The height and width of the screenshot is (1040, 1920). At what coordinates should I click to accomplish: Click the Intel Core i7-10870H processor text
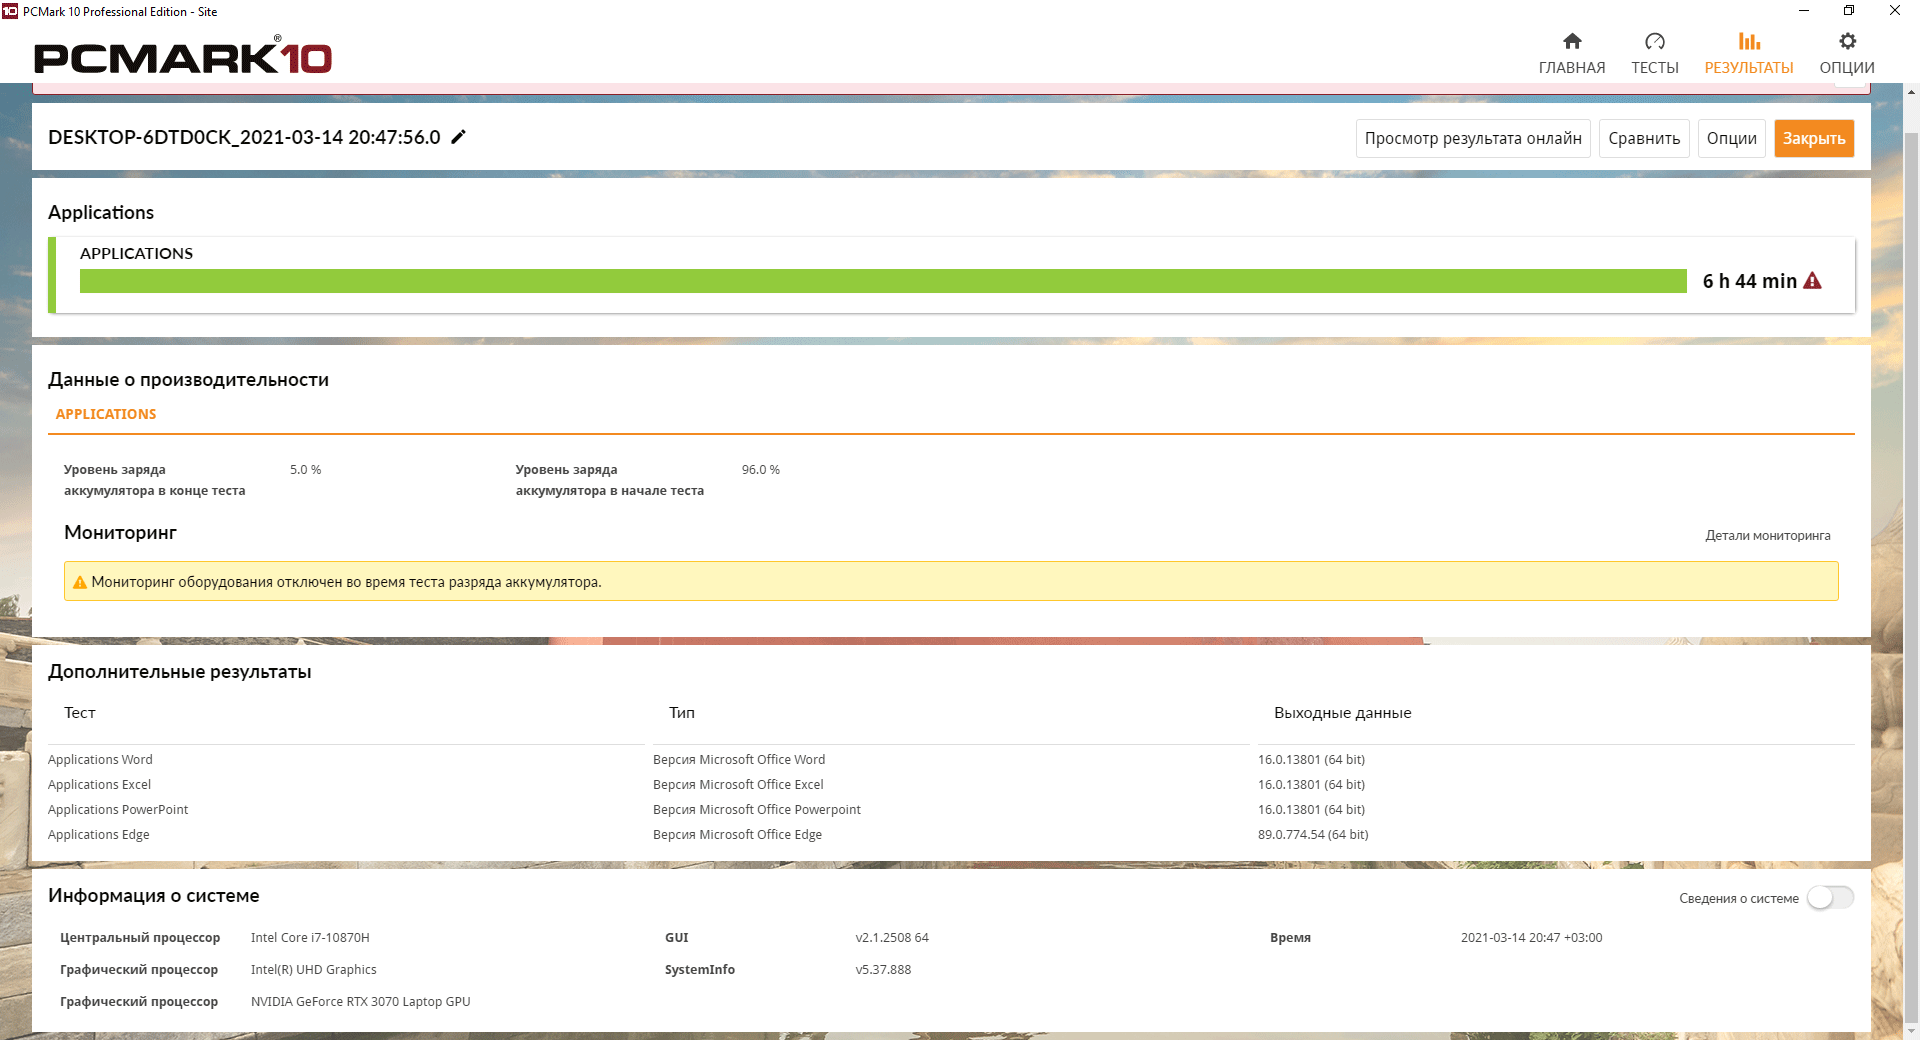click(310, 938)
